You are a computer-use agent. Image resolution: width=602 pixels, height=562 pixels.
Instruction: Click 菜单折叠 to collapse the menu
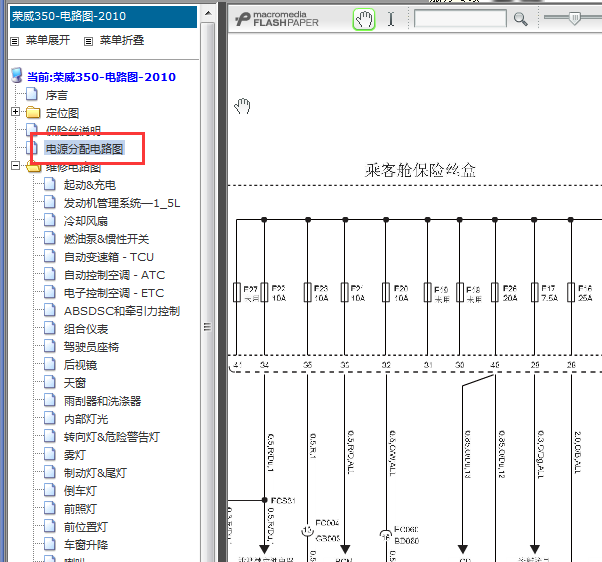(122, 40)
